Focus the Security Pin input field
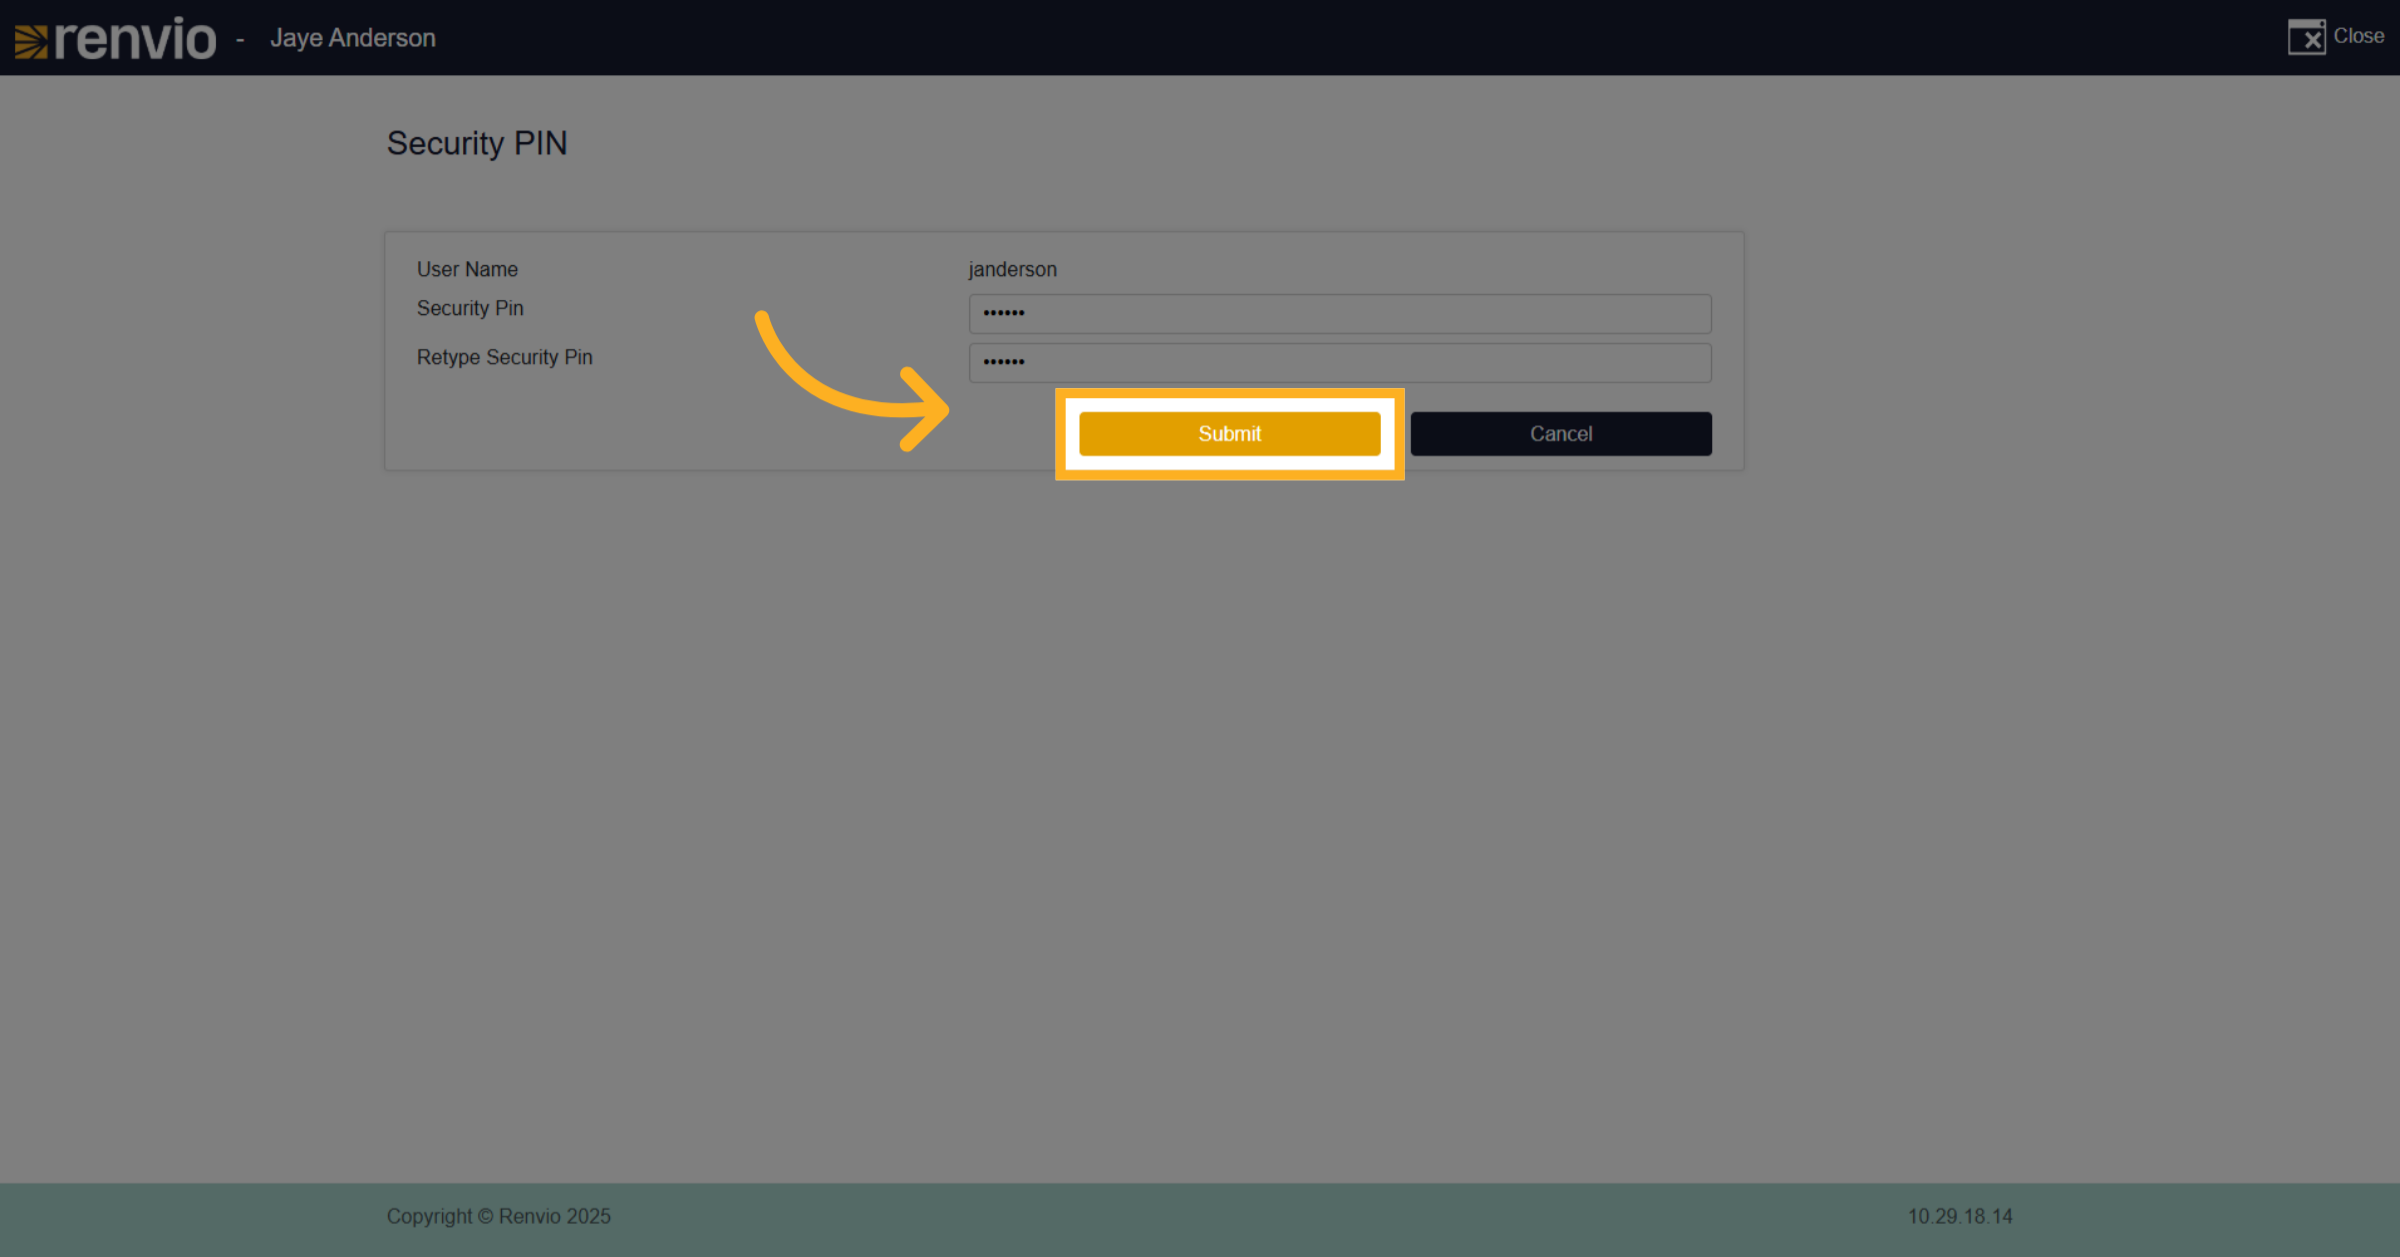 [1339, 313]
